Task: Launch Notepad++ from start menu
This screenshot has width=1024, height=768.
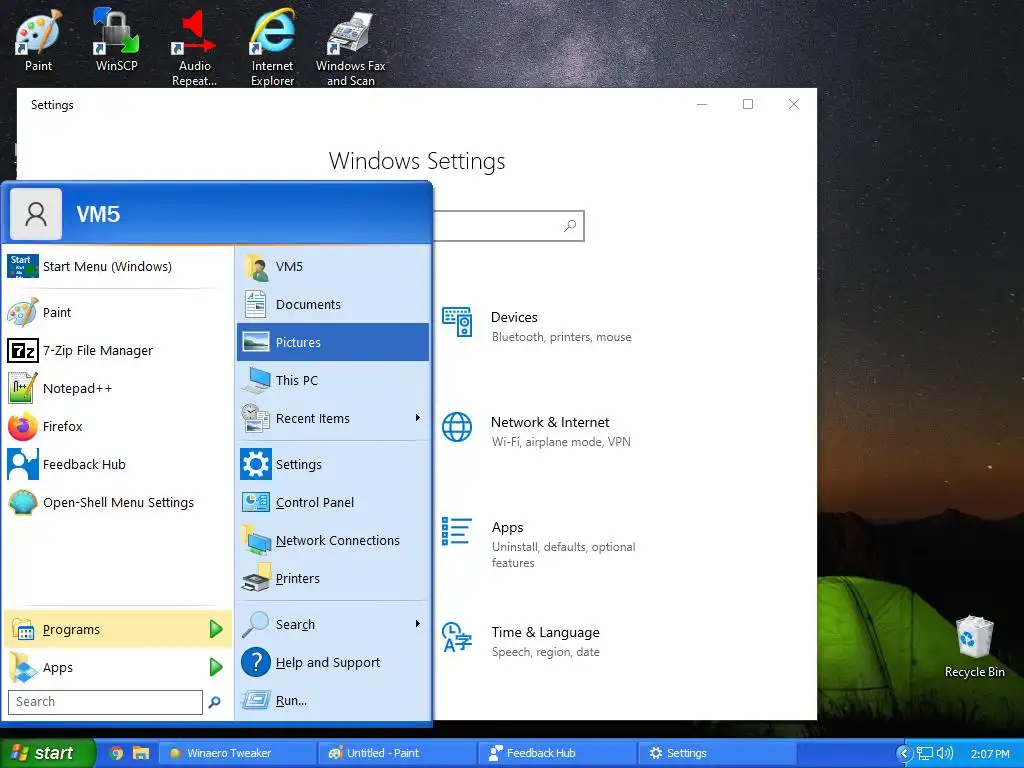Action: pos(118,389)
